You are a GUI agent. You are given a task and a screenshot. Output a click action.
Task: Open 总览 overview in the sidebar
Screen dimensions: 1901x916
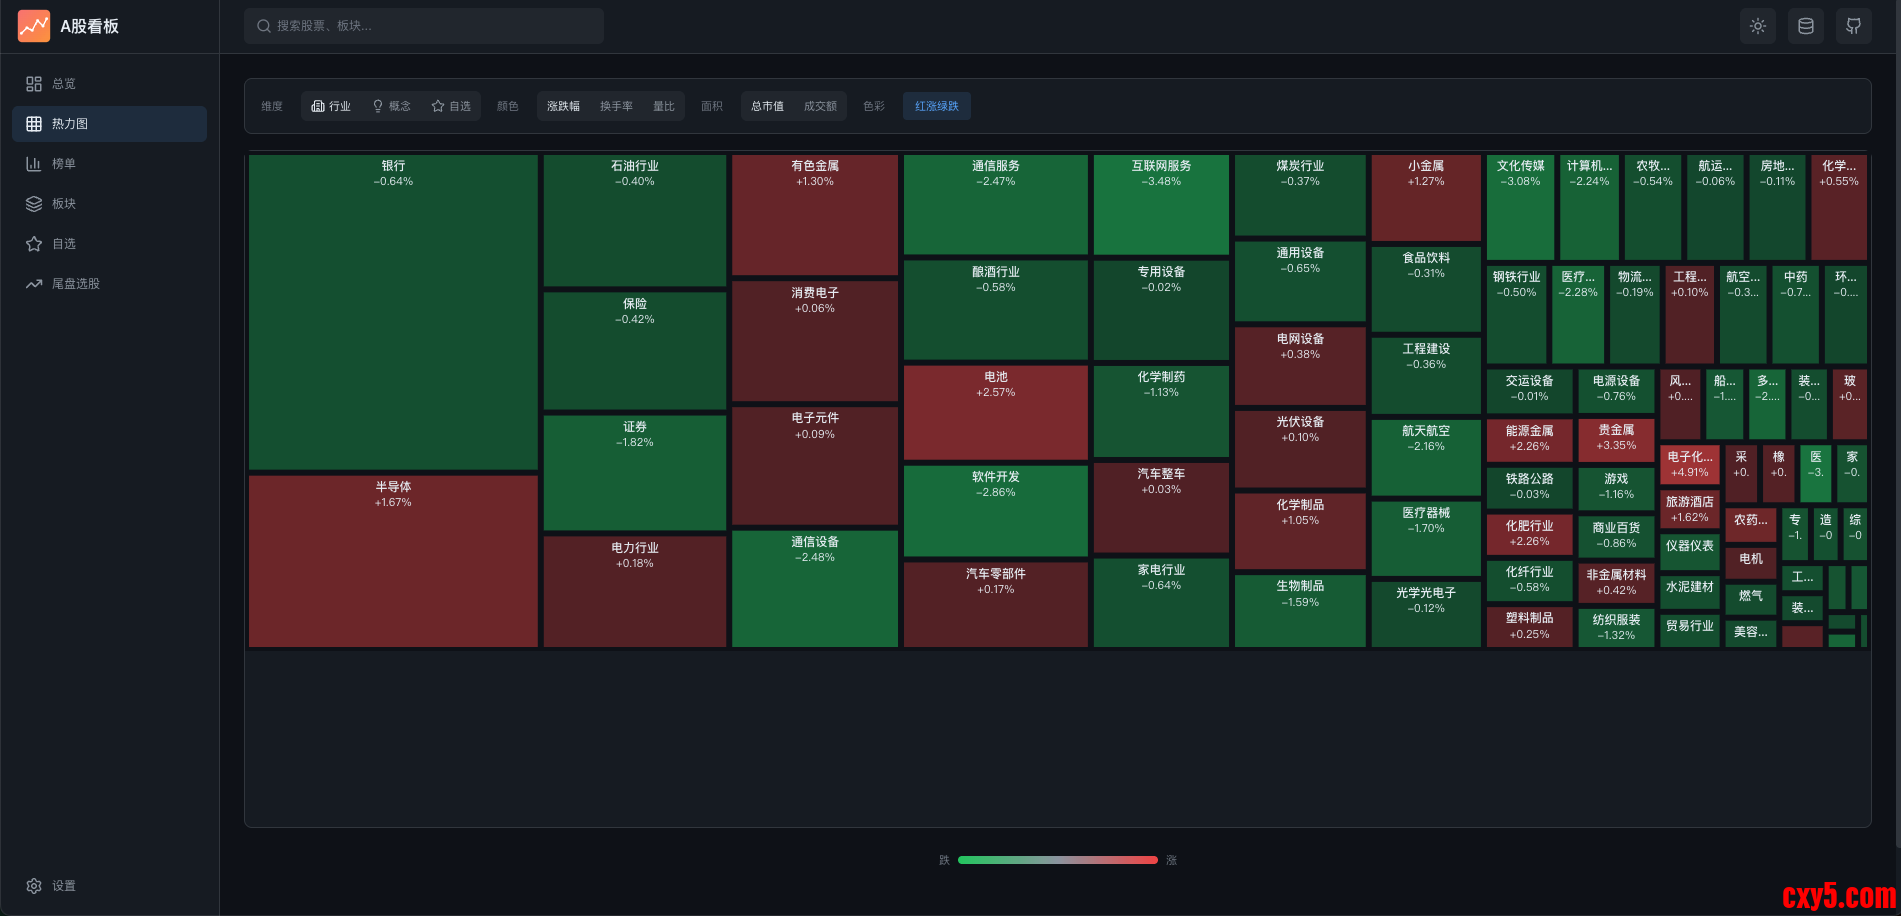point(63,84)
